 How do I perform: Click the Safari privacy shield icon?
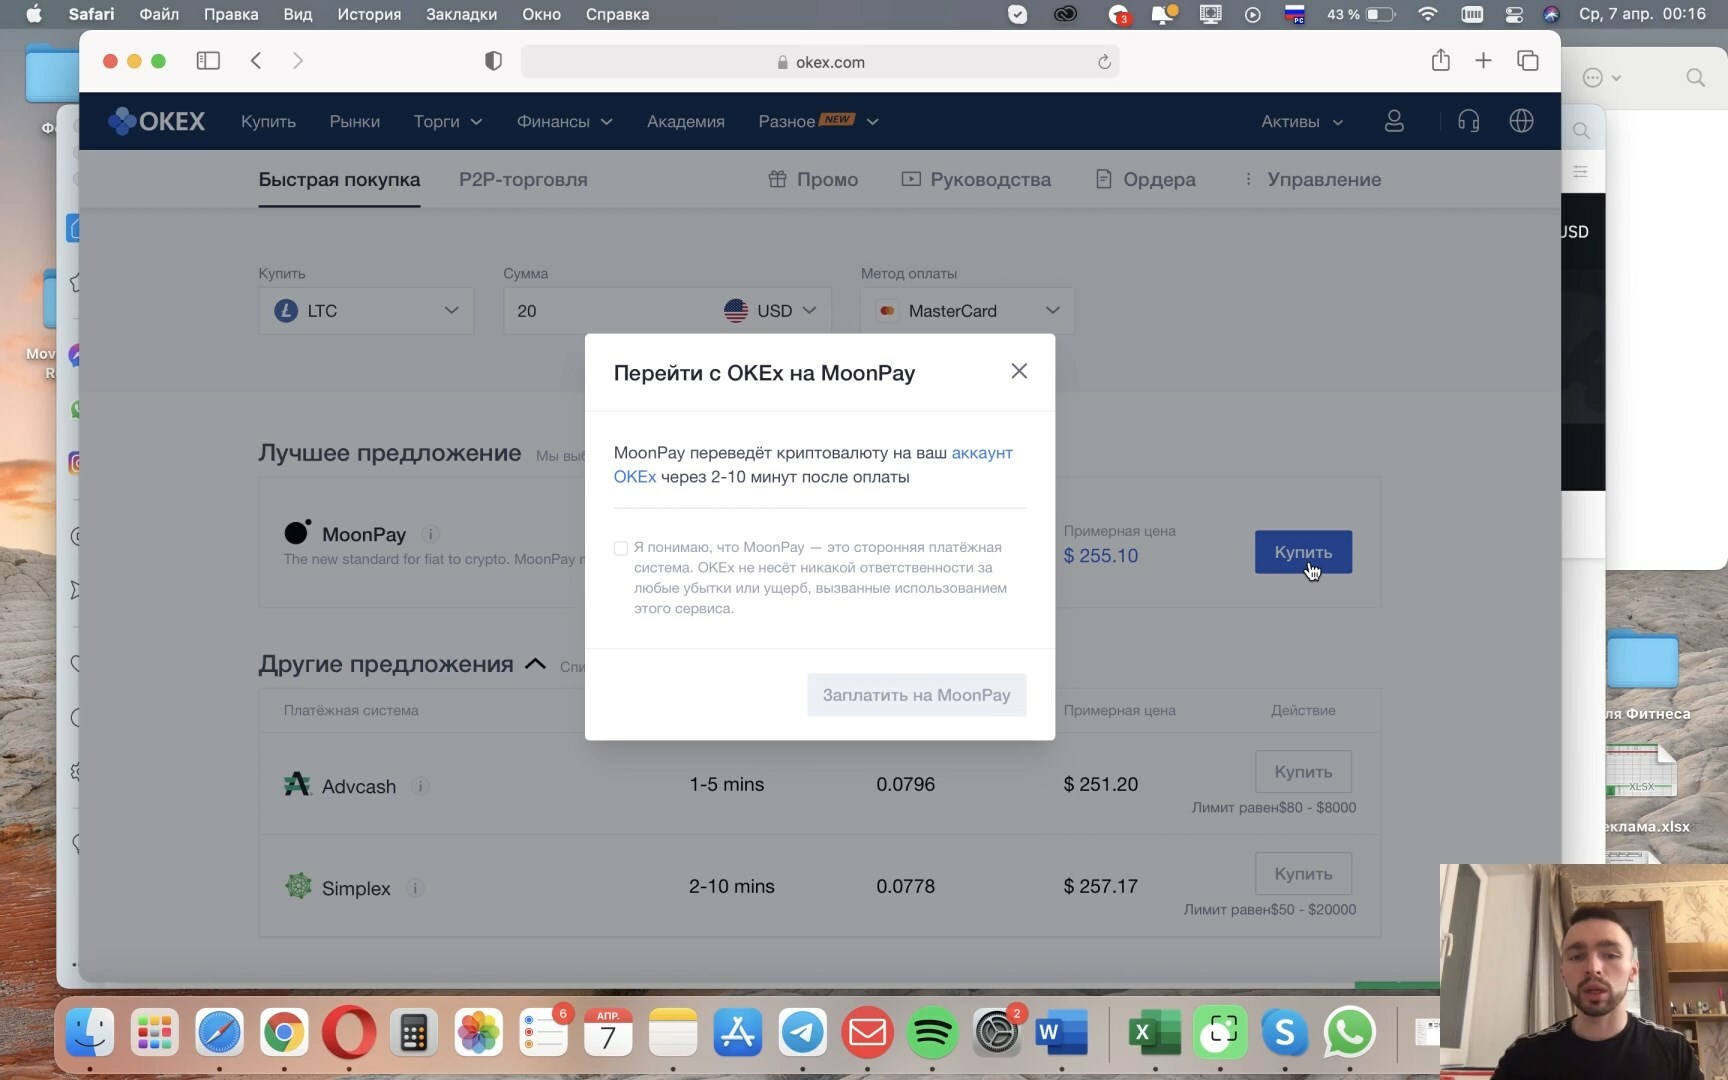click(x=493, y=61)
